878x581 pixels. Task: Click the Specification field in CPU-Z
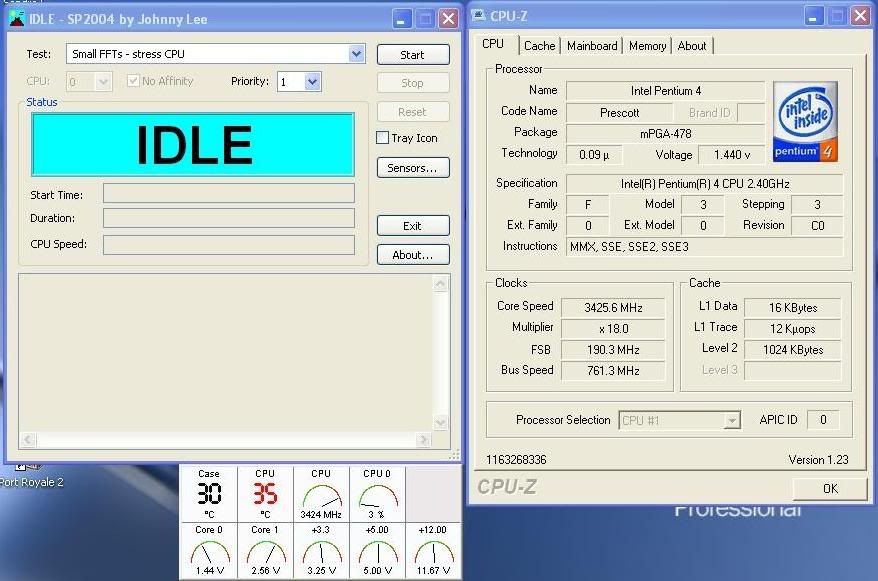click(704, 184)
